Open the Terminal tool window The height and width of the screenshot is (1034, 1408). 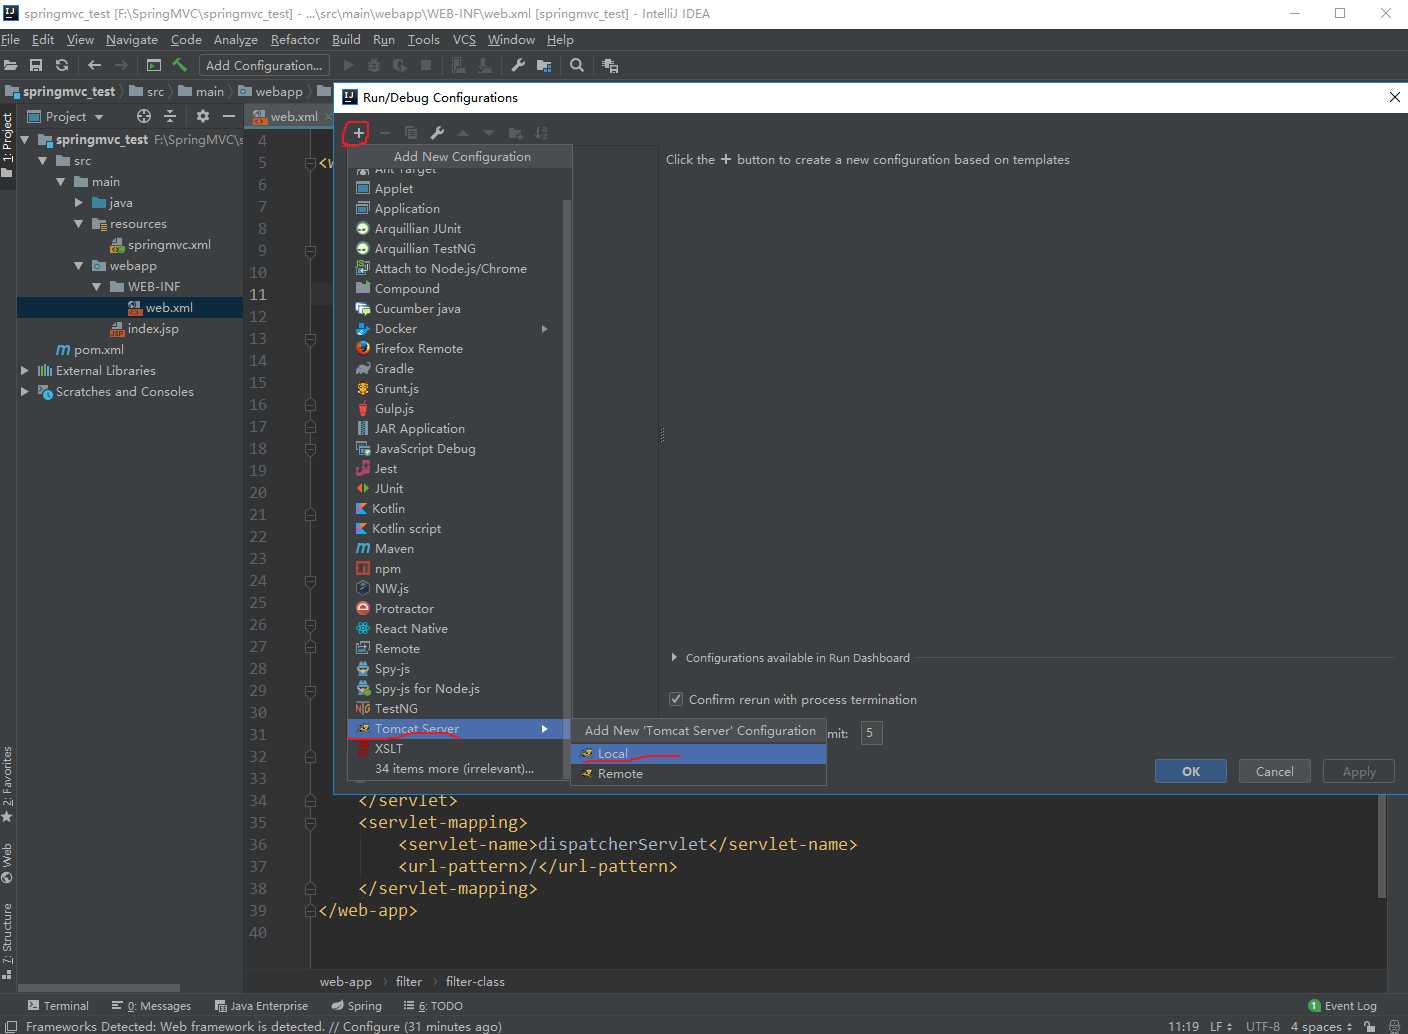(x=59, y=1006)
